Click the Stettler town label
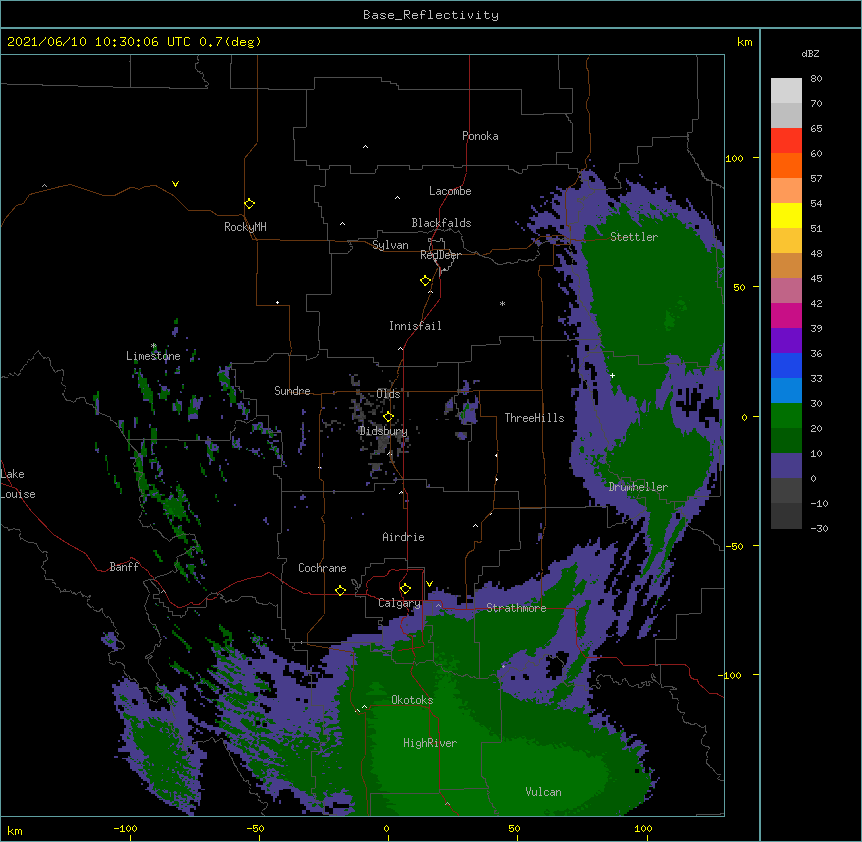This screenshot has width=862, height=842. pyautogui.click(x=634, y=237)
